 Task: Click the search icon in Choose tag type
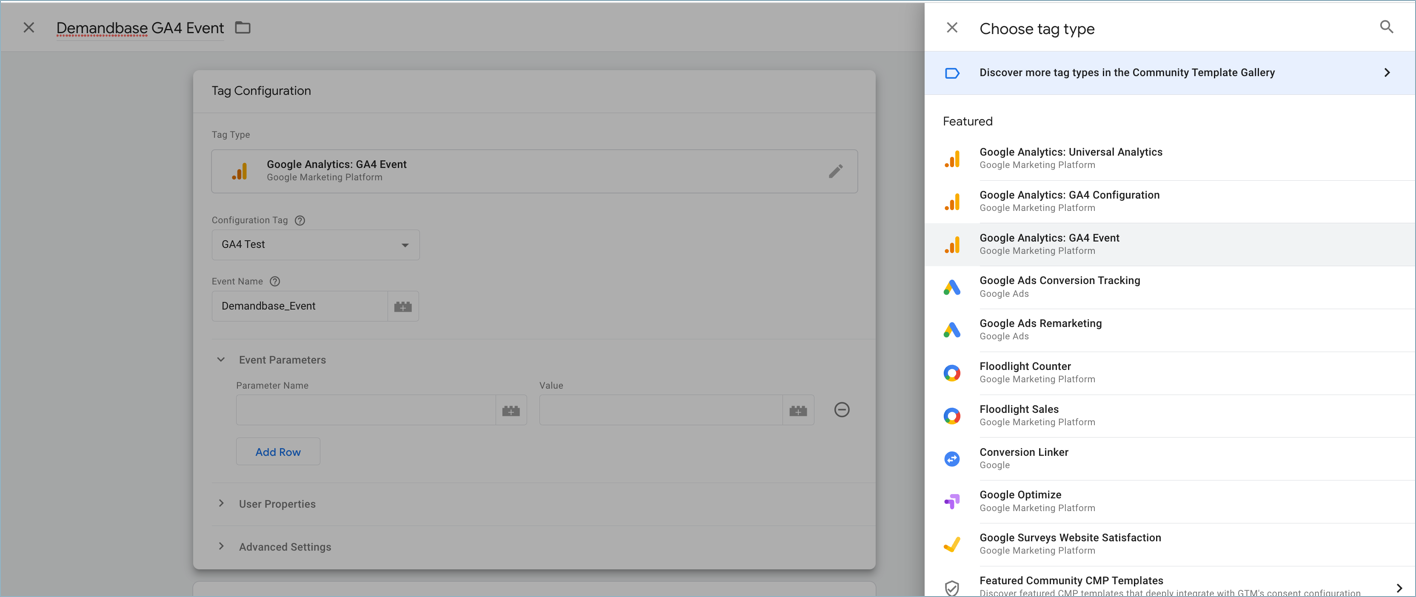click(x=1386, y=27)
